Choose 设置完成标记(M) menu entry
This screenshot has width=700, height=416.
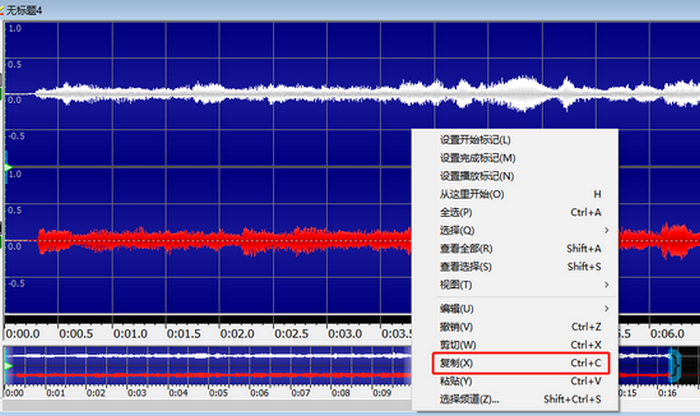tap(515, 158)
